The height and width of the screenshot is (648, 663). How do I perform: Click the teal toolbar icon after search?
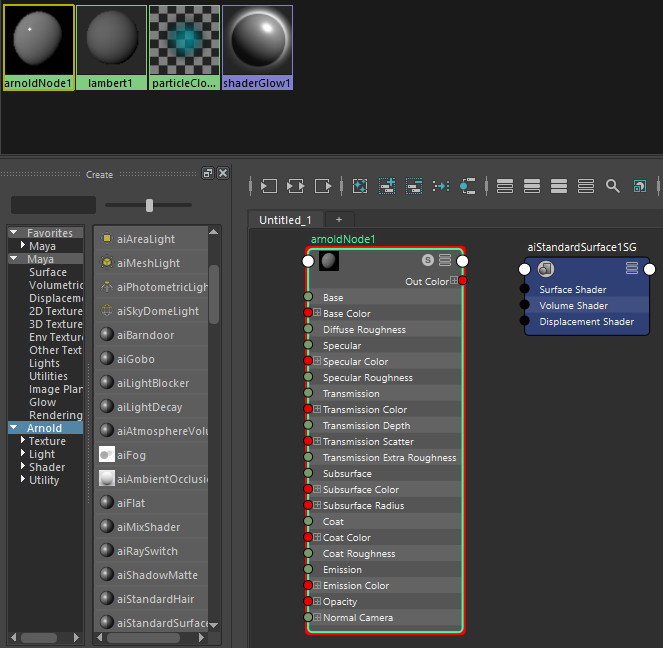(640, 186)
